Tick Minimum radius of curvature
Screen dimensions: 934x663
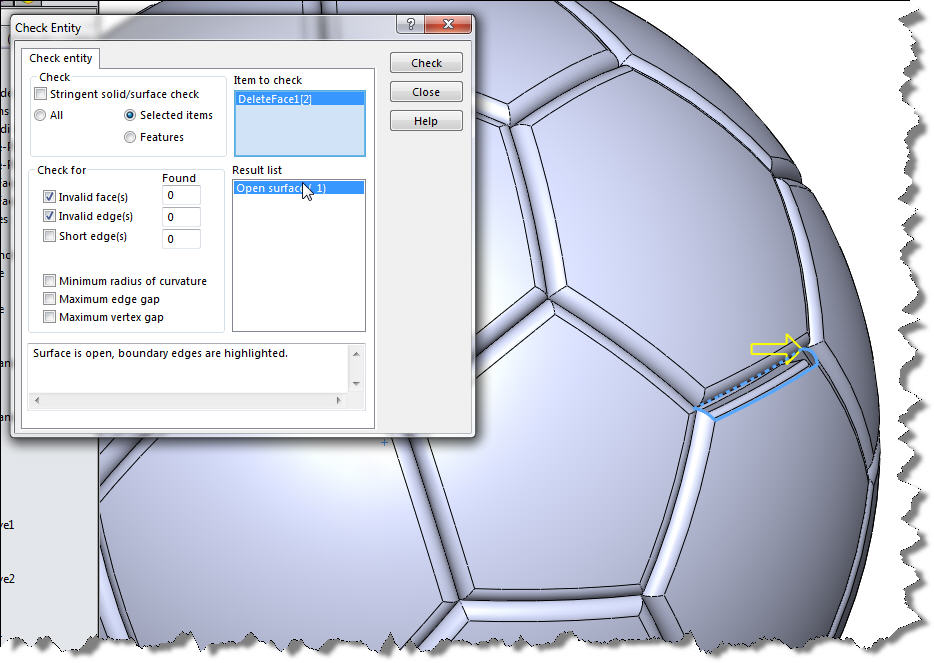tap(50, 281)
